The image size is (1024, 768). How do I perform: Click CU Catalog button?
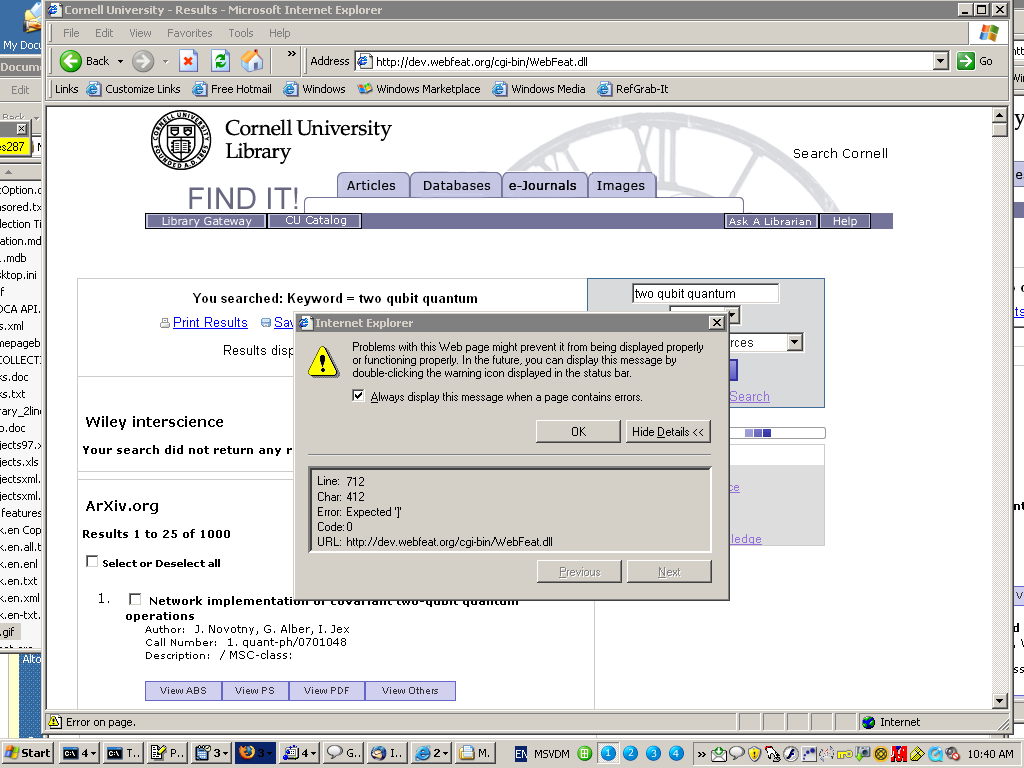pos(315,221)
